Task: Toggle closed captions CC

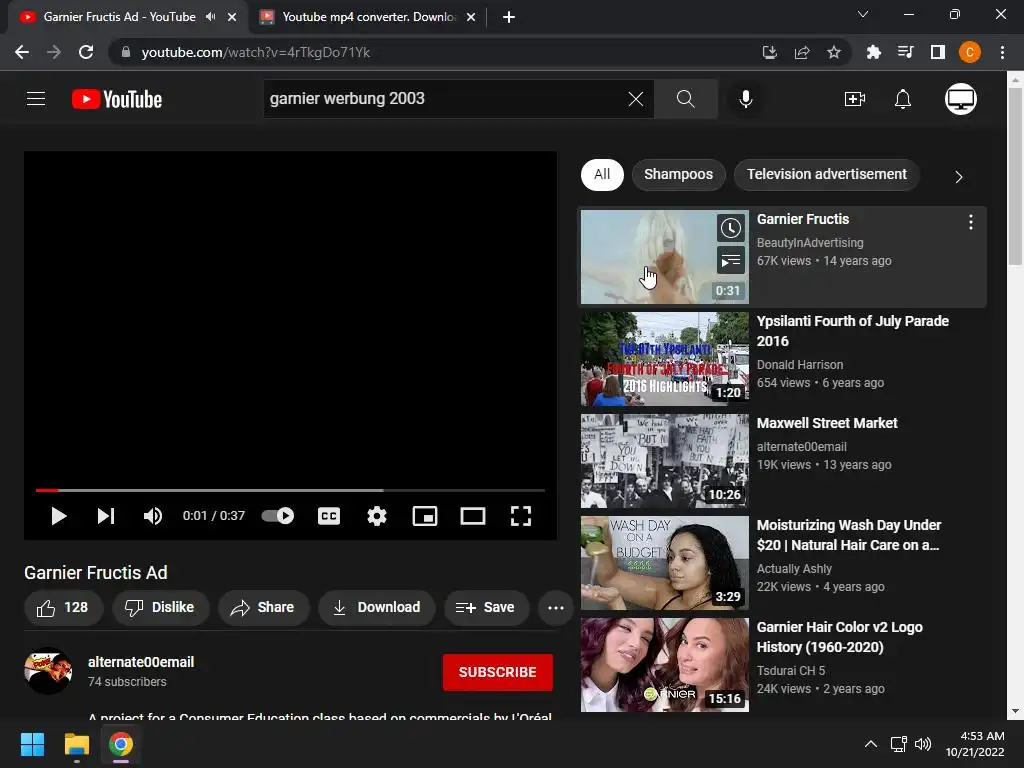Action: click(328, 516)
